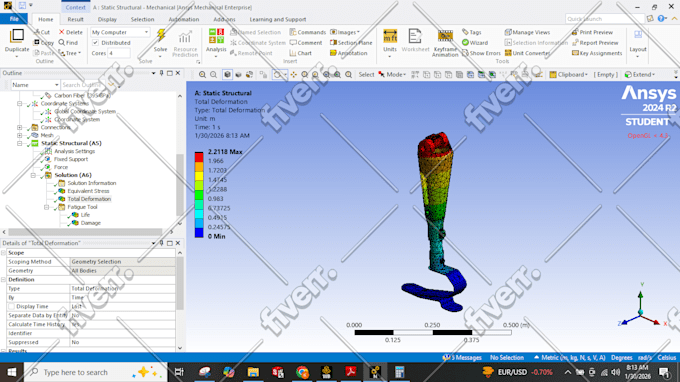Viewport: 680px width, 382px height.
Task: Collapse the Fatigue Tool node
Action: pyautogui.click(x=46, y=207)
